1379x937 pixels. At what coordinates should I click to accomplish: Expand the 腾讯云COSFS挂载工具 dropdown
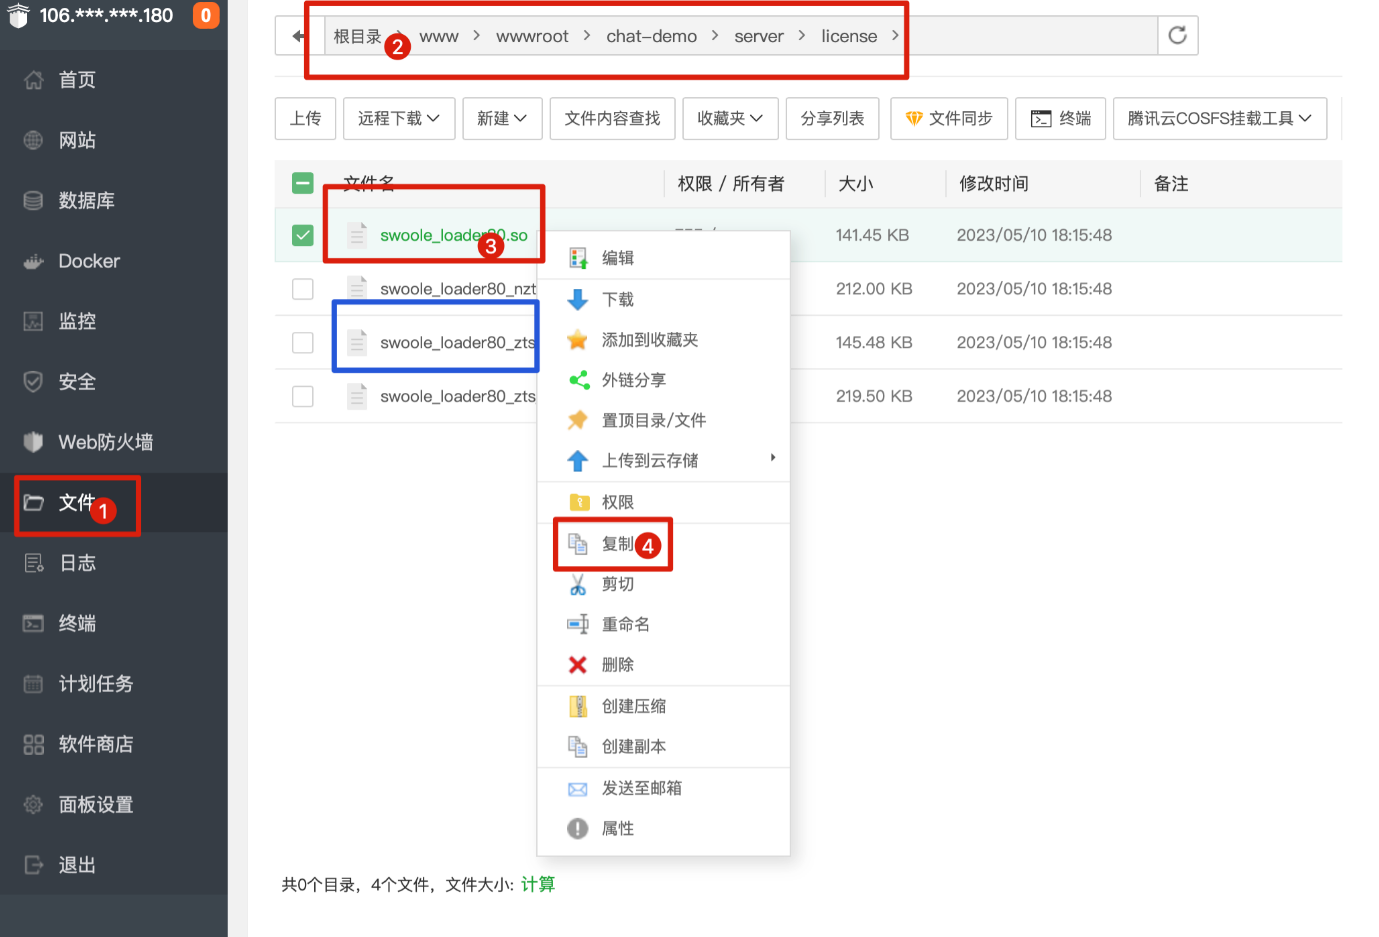pyautogui.click(x=1219, y=119)
